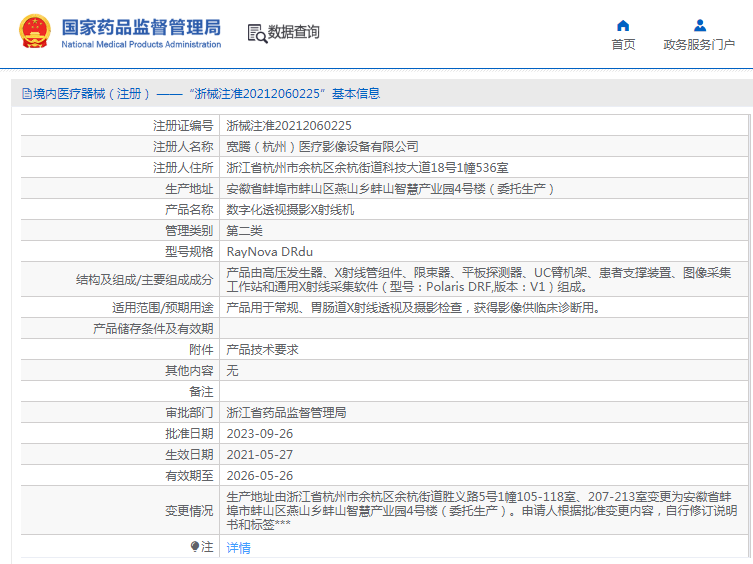Click the 备注 row label

[201, 392]
